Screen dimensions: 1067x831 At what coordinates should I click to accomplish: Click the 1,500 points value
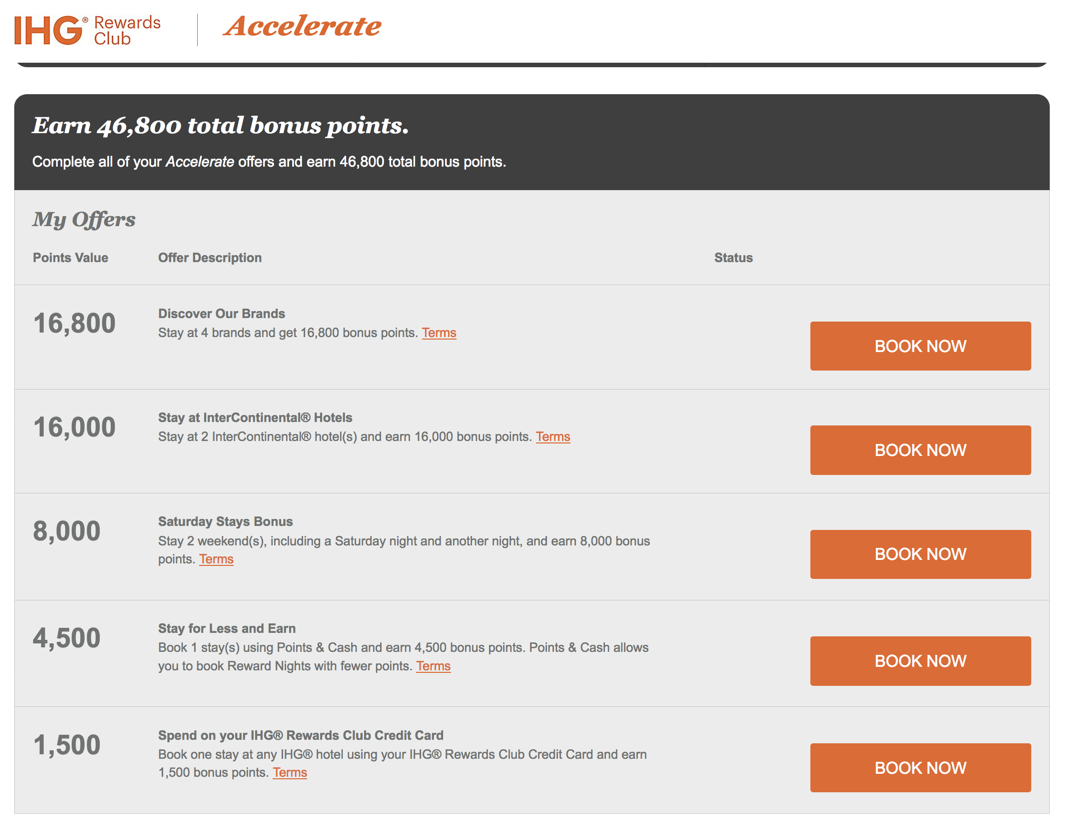click(67, 745)
